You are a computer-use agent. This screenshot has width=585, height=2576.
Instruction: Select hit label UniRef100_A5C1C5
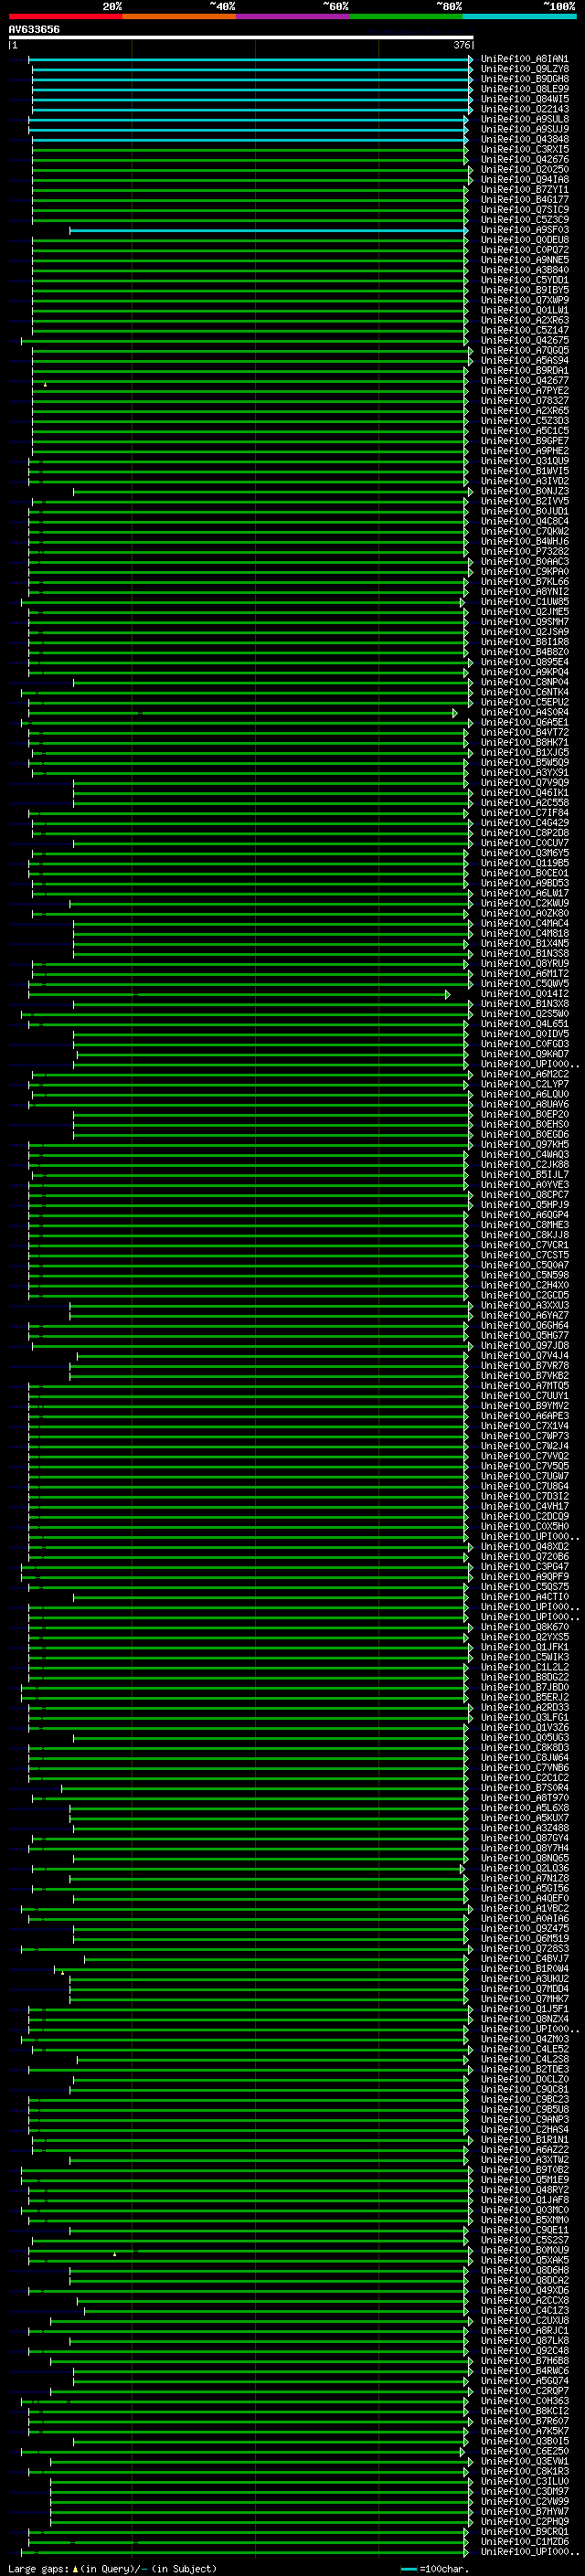[x=525, y=431]
